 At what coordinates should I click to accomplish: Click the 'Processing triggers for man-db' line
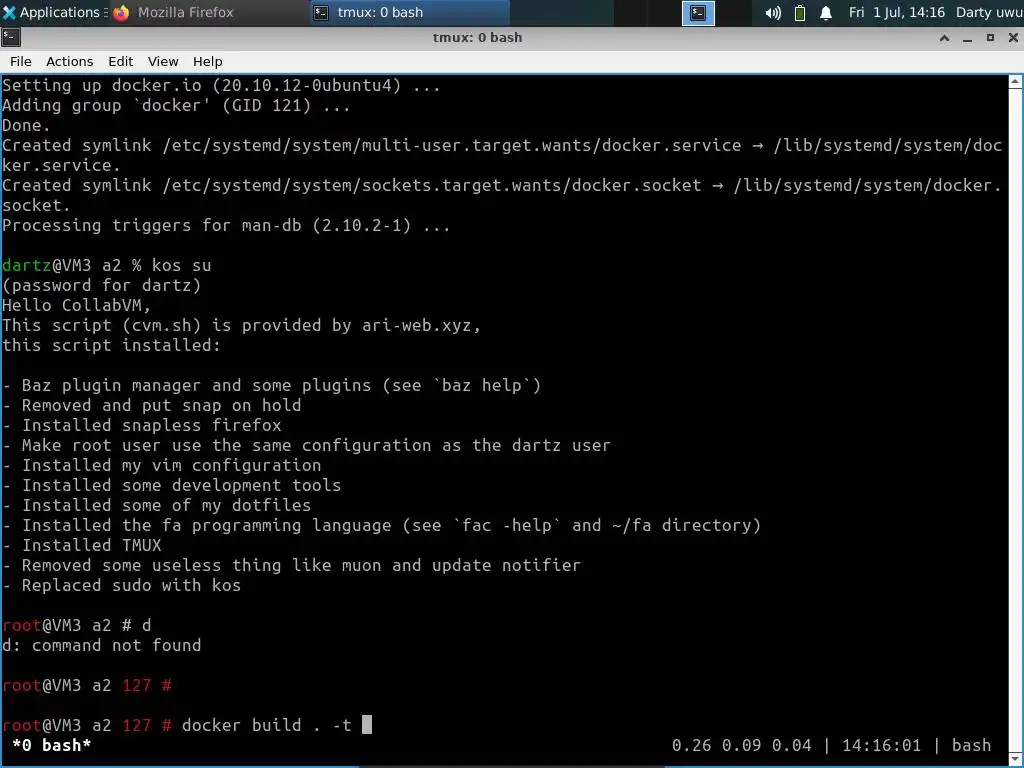point(226,225)
